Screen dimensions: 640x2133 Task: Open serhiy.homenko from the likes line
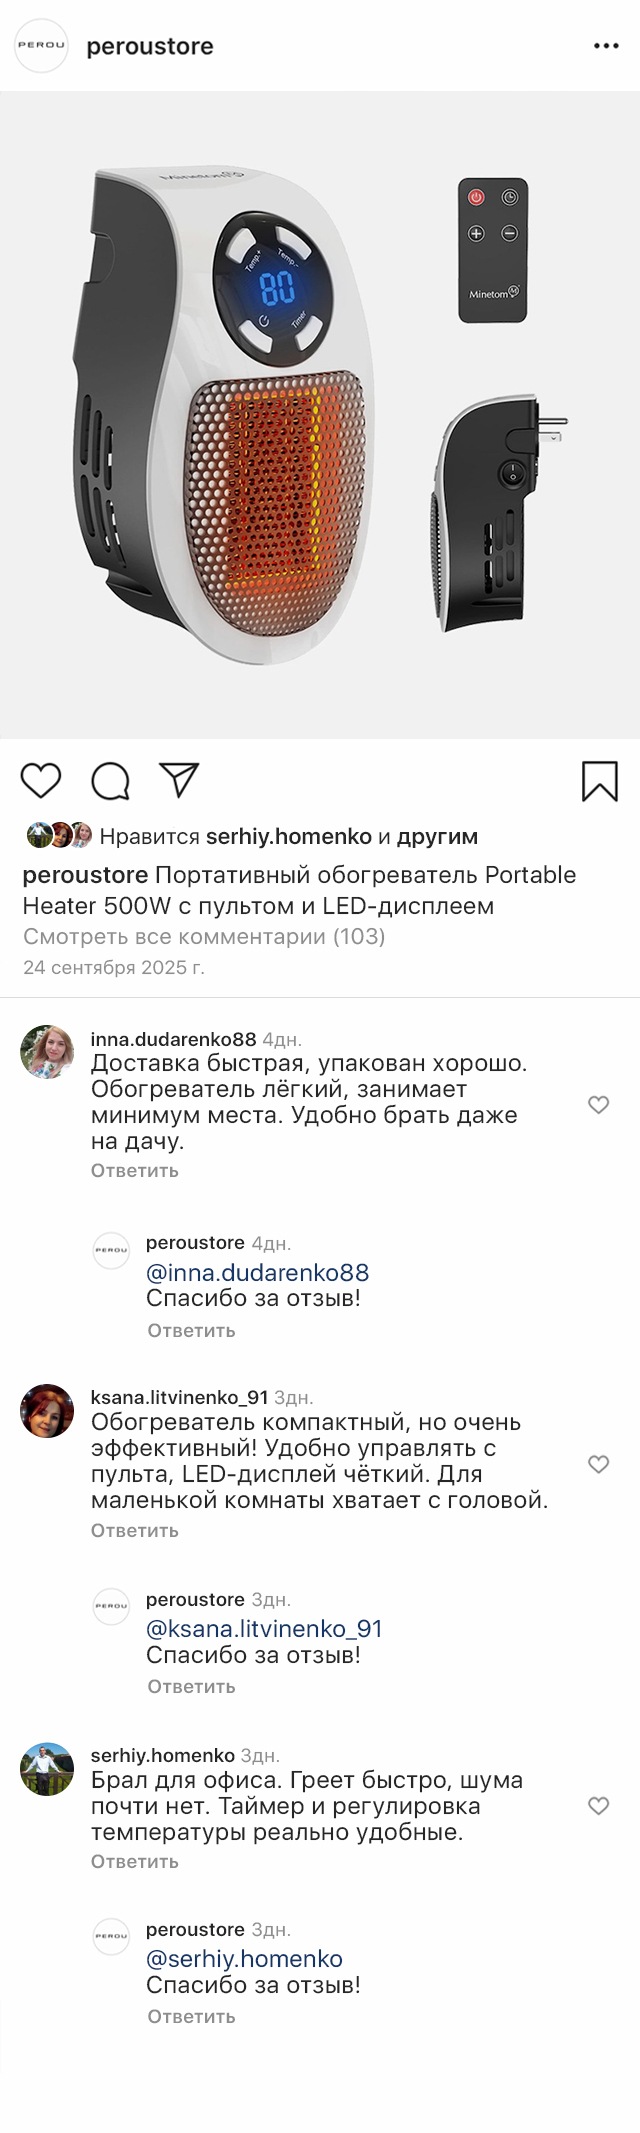288,836
